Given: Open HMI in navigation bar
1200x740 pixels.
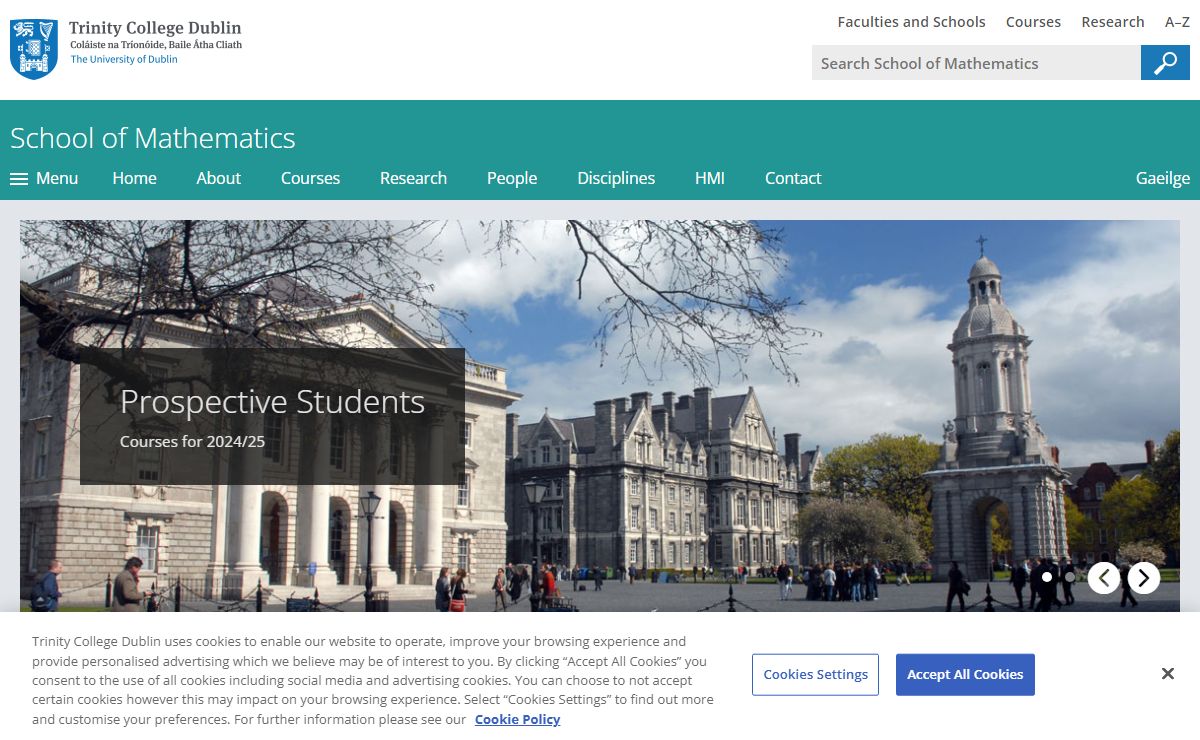Looking at the screenshot, I should click(x=710, y=178).
